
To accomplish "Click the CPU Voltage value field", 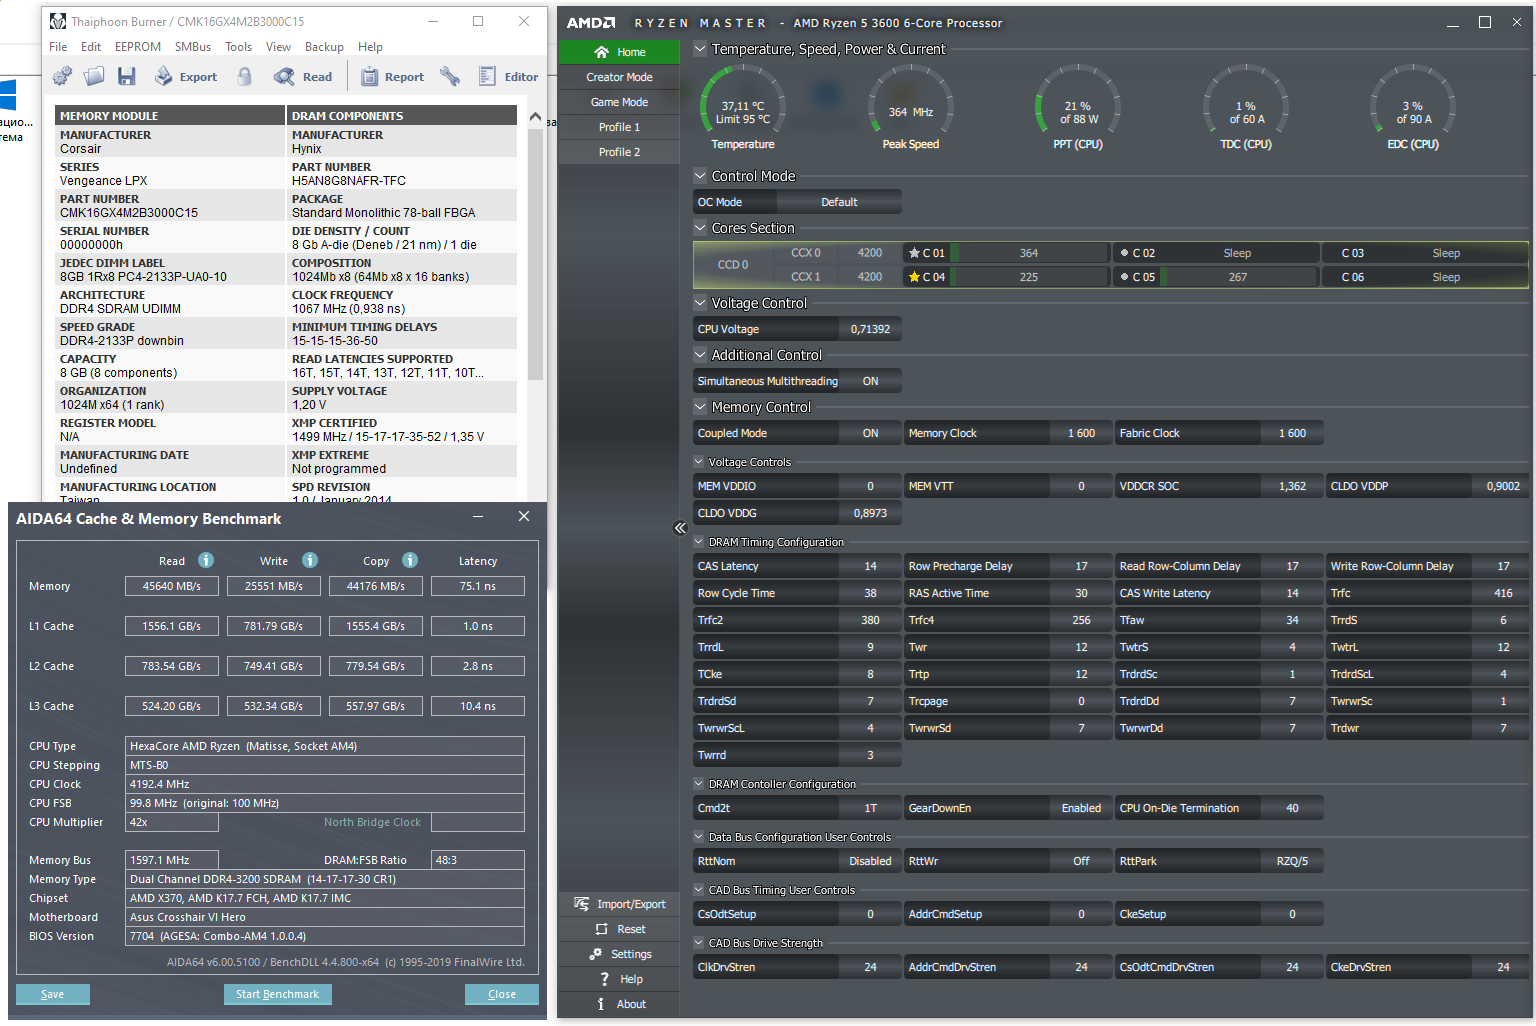I will pyautogui.click(x=871, y=329).
